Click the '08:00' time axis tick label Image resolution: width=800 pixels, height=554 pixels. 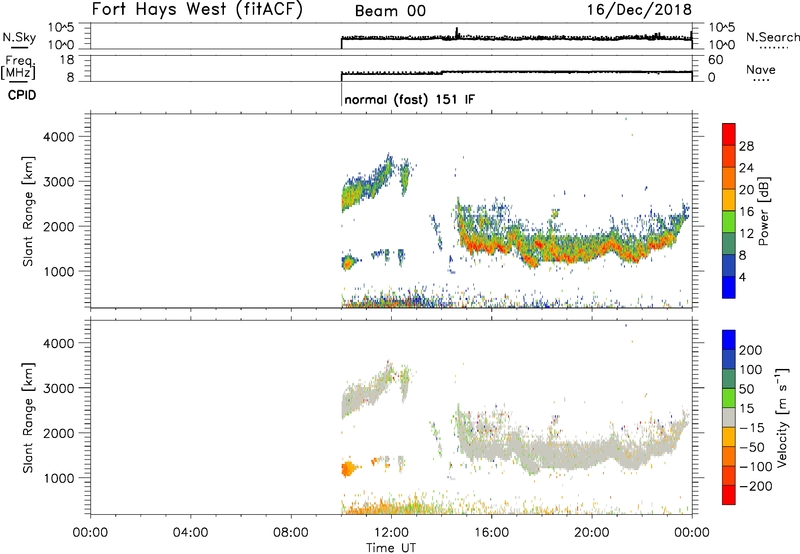point(291,533)
